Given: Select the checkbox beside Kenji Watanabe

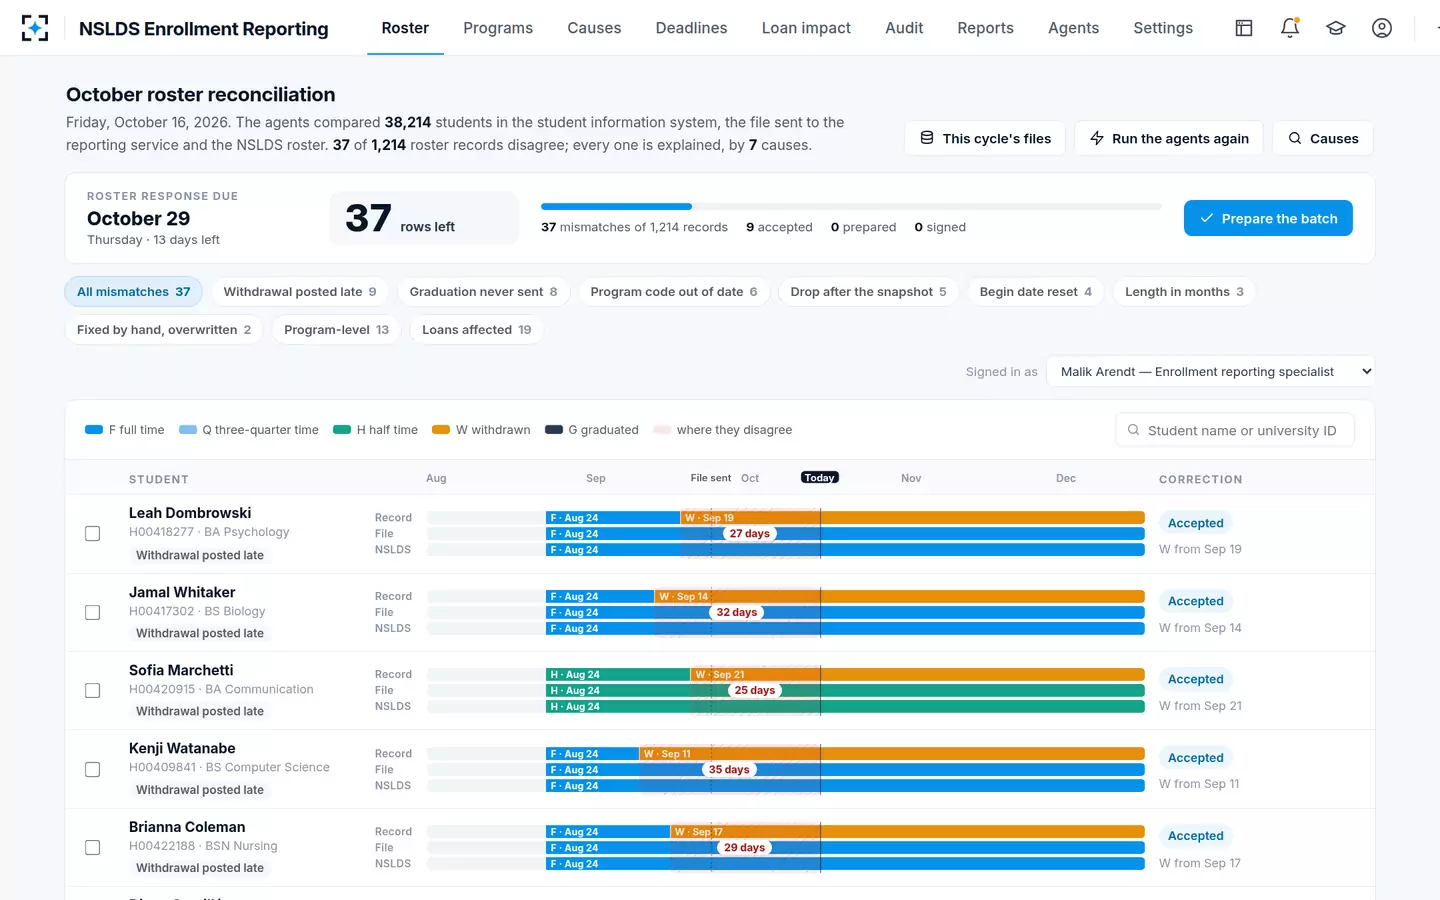Looking at the screenshot, I should (93, 769).
